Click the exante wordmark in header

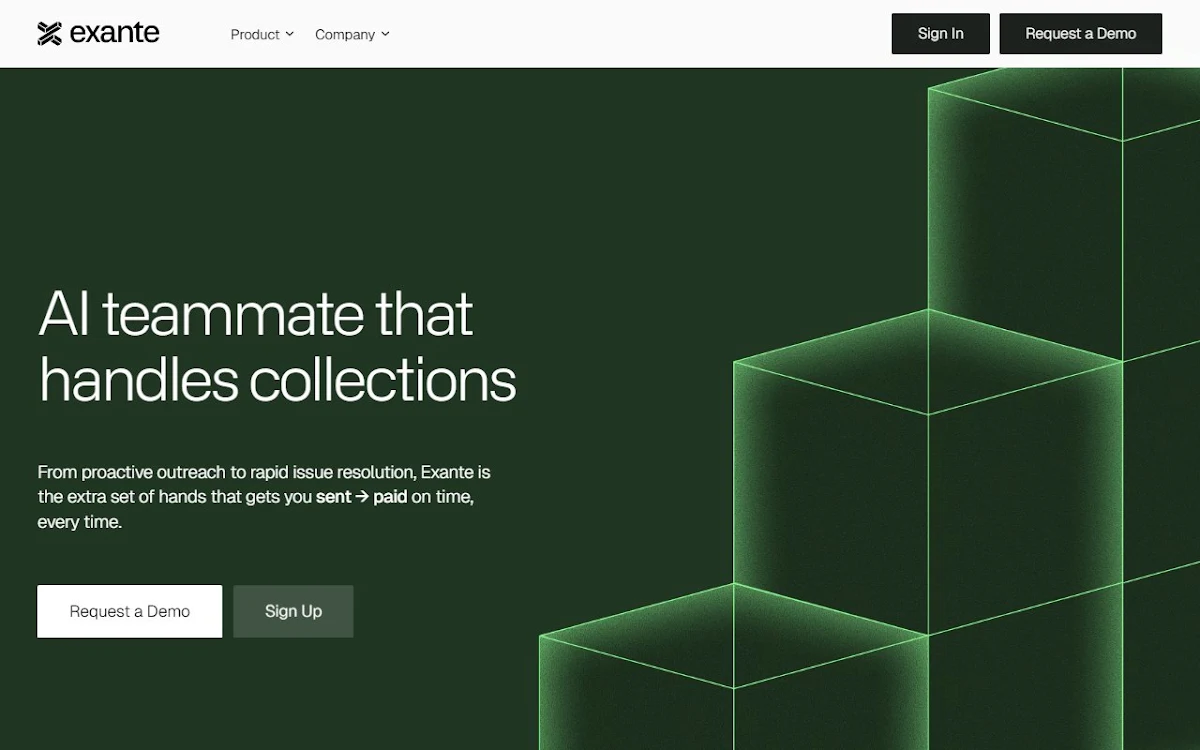114,33
